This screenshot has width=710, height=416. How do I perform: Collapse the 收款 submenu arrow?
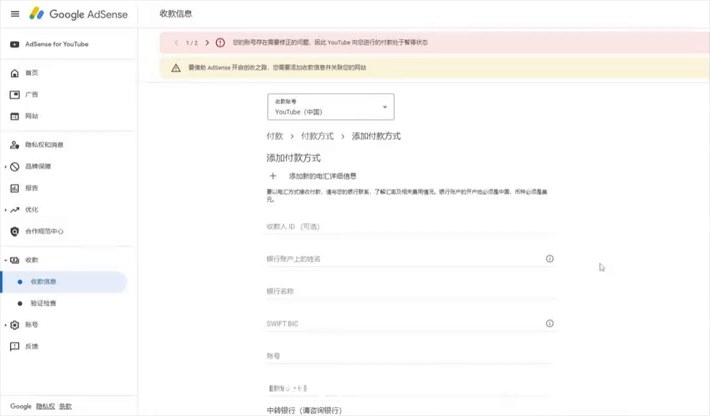pyautogui.click(x=5, y=260)
